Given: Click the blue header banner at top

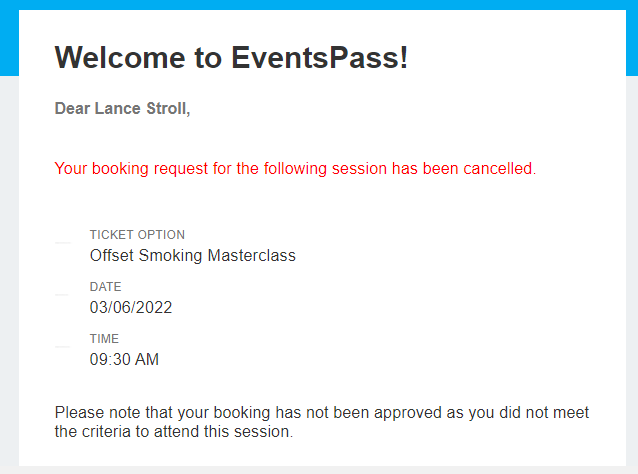Looking at the screenshot, I should [x=319, y=5].
